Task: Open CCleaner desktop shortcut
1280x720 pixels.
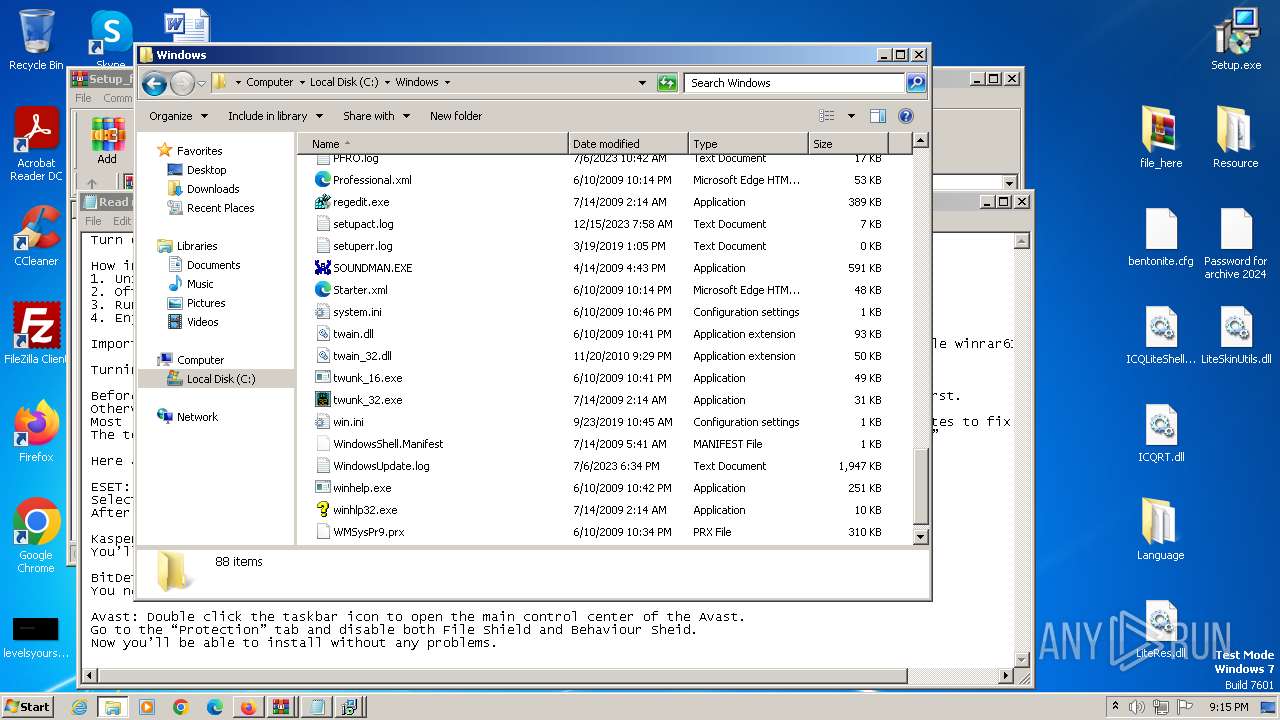Action: (36, 236)
